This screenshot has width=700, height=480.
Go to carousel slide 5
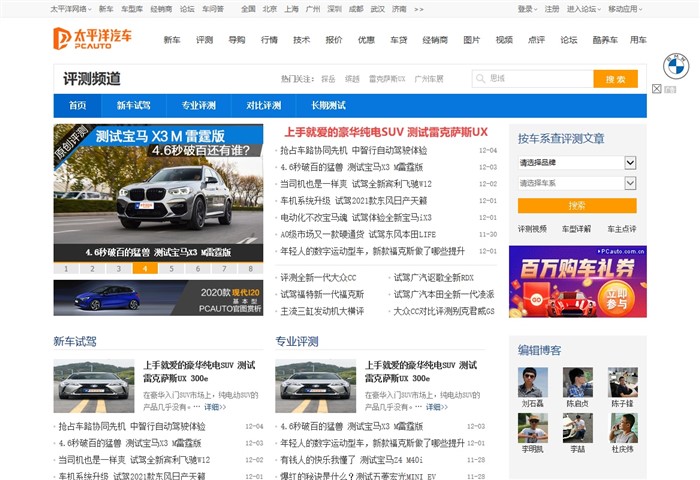[x=171, y=268]
